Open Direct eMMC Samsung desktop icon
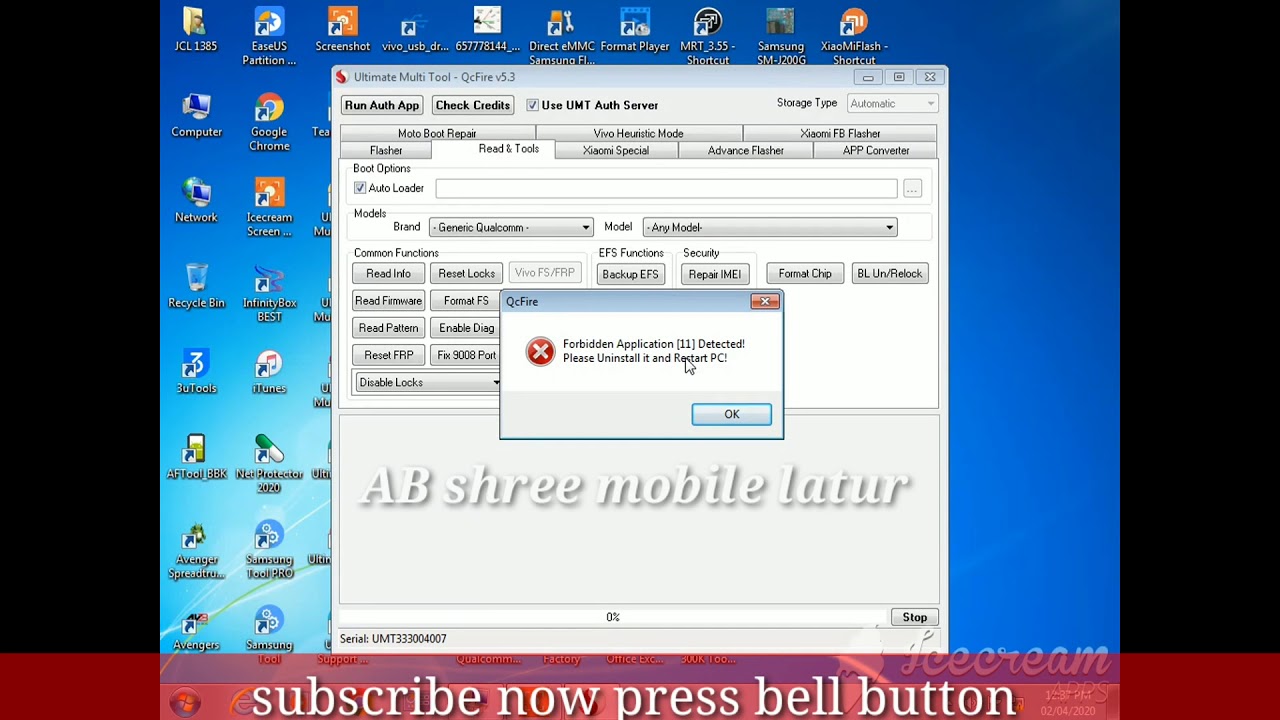Image resolution: width=1280 pixels, height=720 pixels. tap(561, 37)
